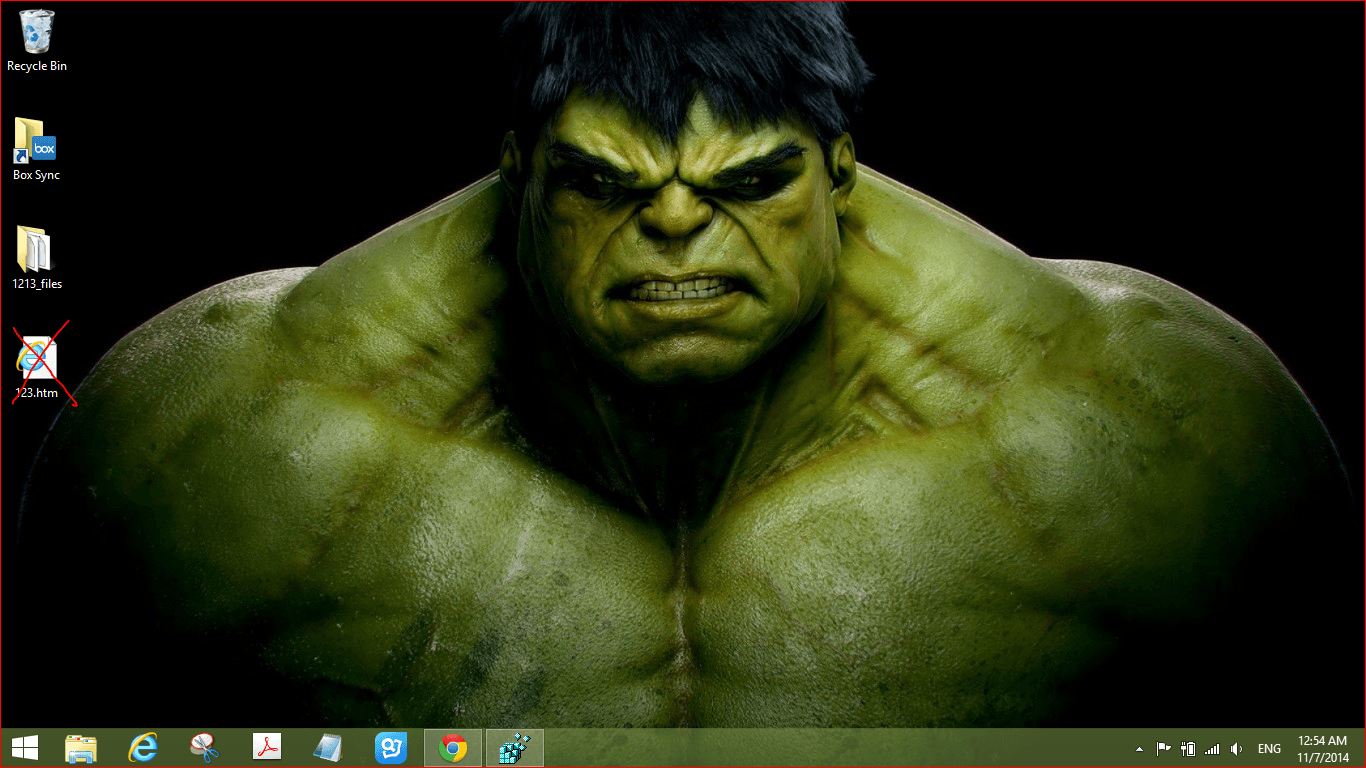This screenshot has height=768, width=1366.
Task: Open Internet Explorer from the taskbar
Action: pyautogui.click(x=143, y=747)
